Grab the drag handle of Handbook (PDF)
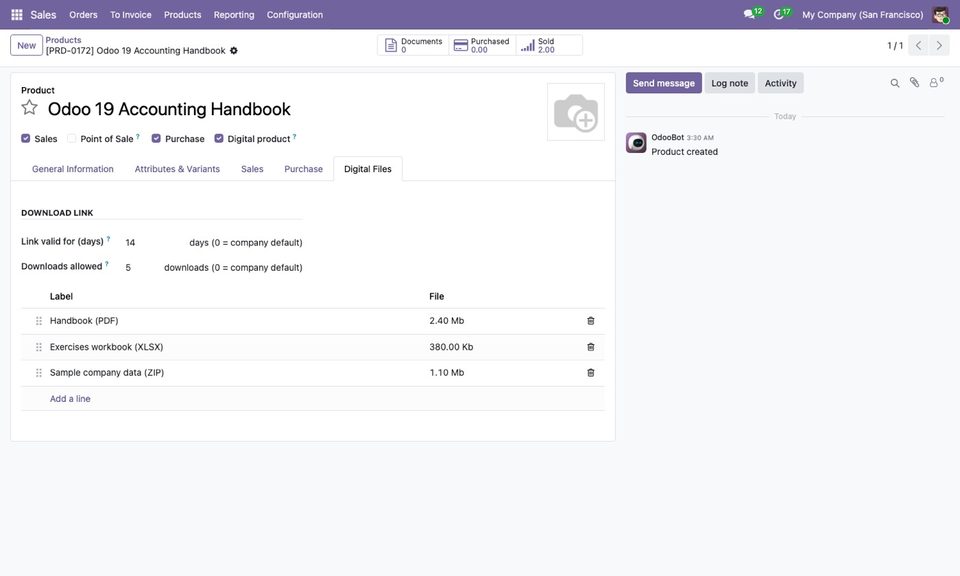This screenshot has width=960, height=576. pos(39,321)
